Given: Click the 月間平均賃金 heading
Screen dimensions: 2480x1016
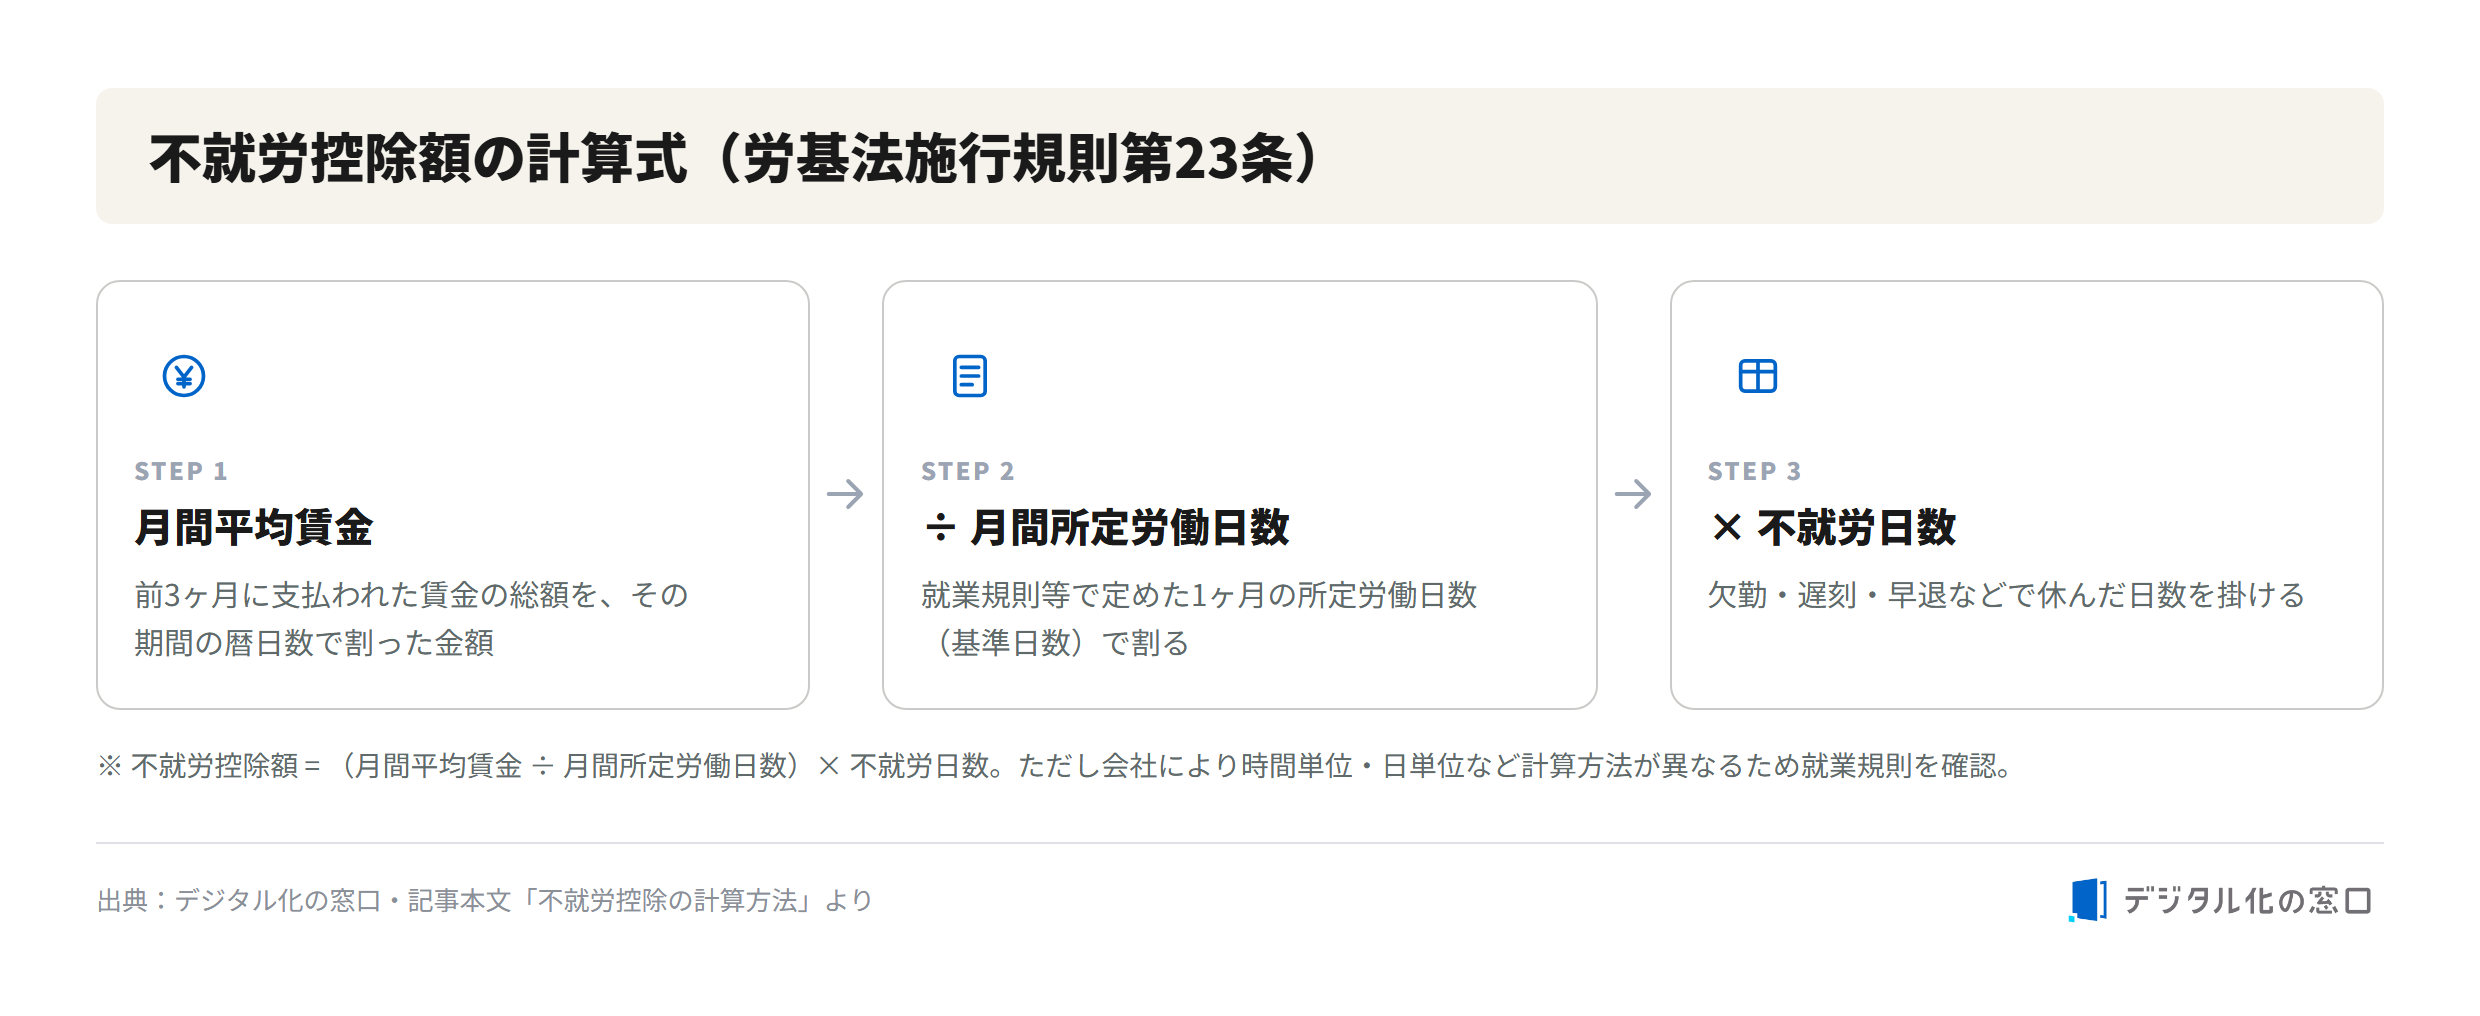Looking at the screenshot, I should click(254, 527).
